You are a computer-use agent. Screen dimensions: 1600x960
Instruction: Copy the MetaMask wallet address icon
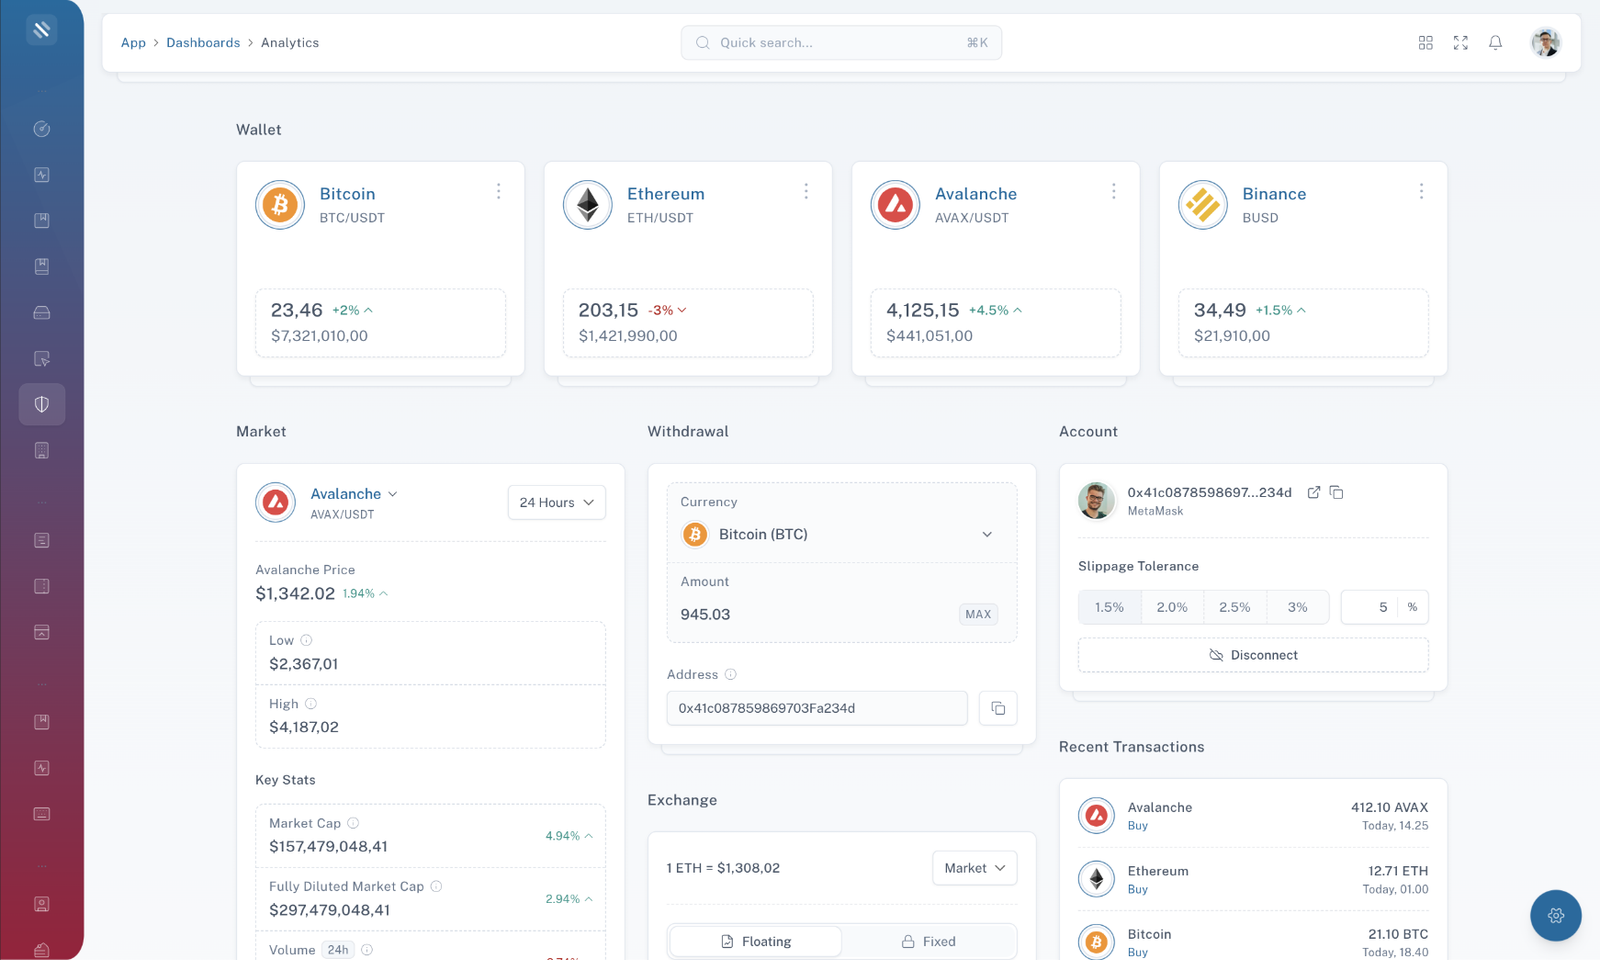coord(1337,492)
